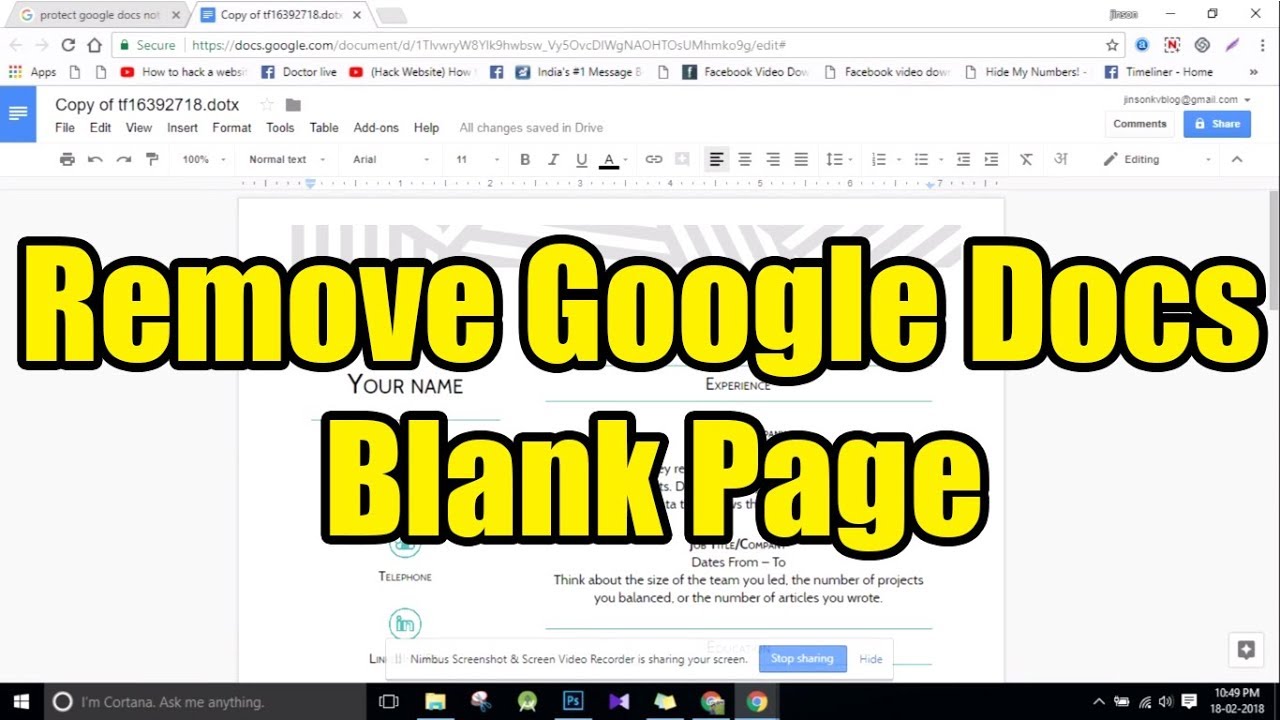The image size is (1280, 720).
Task: Toggle bold formatting
Action: click(x=525, y=159)
